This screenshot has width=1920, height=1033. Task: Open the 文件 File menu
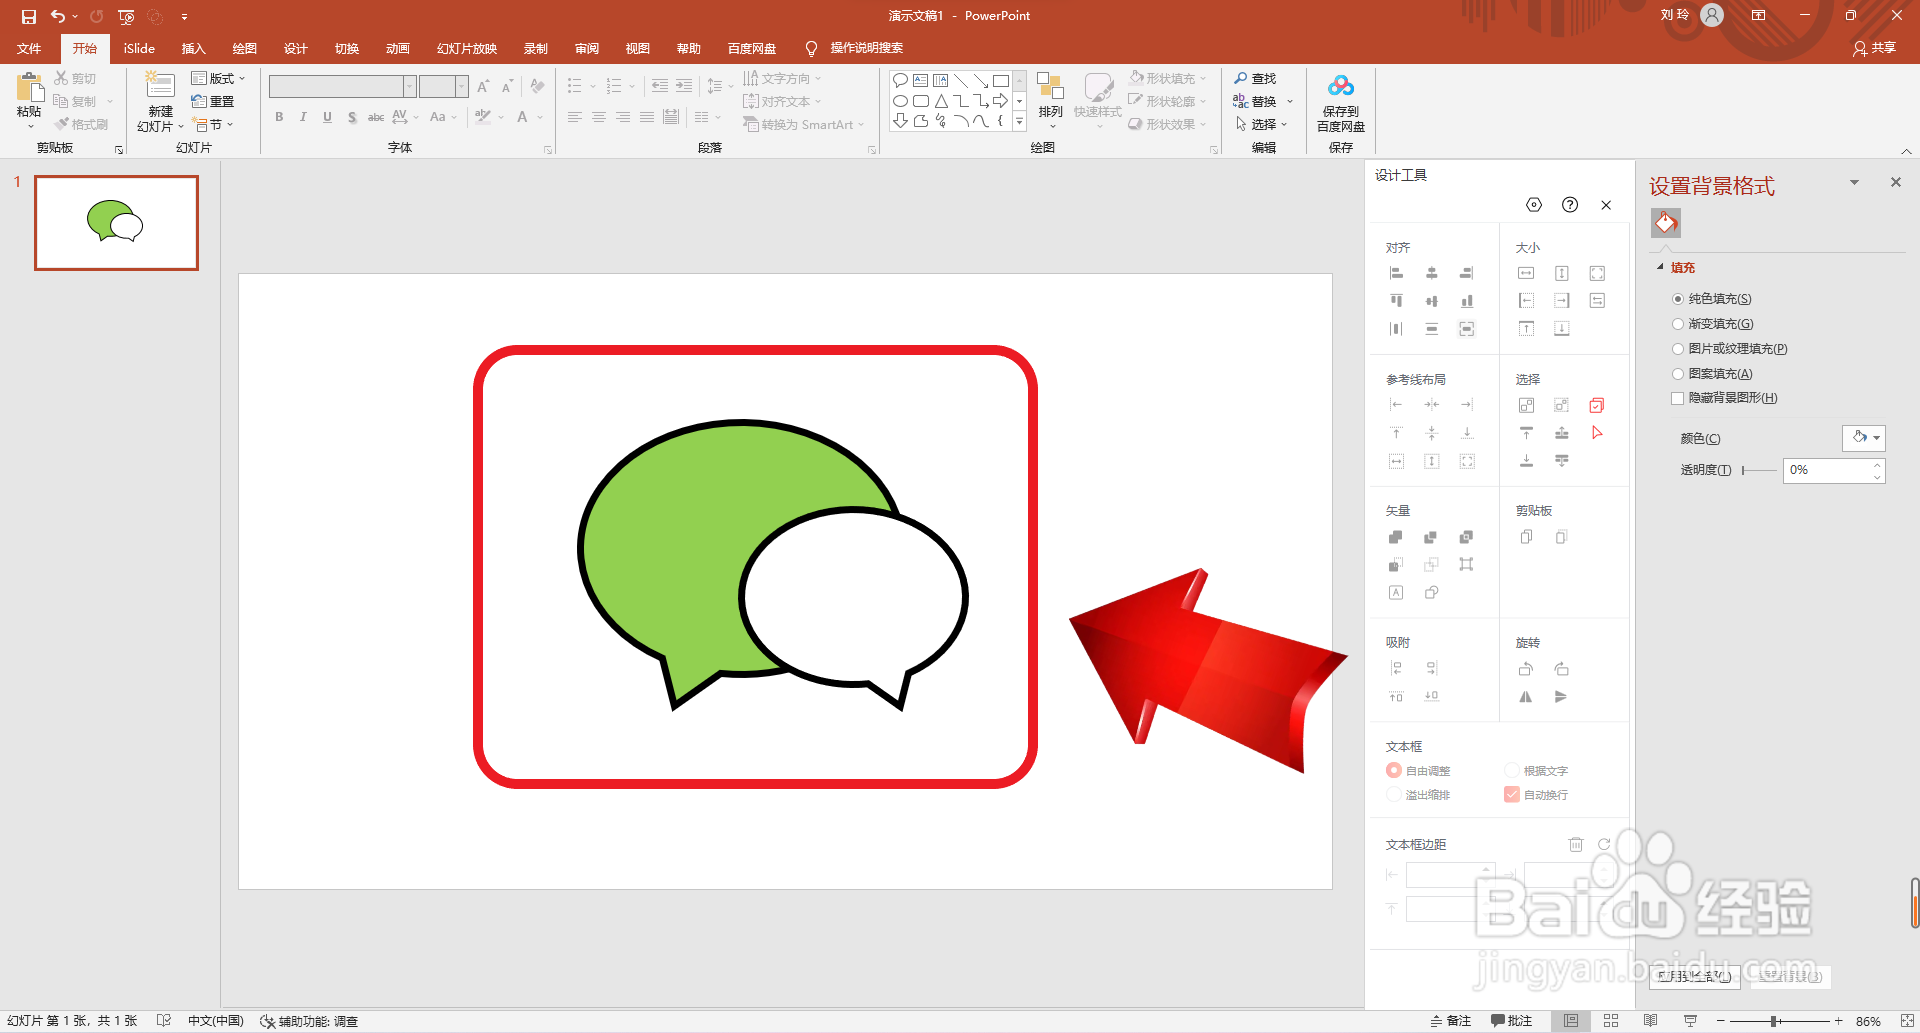point(29,48)
